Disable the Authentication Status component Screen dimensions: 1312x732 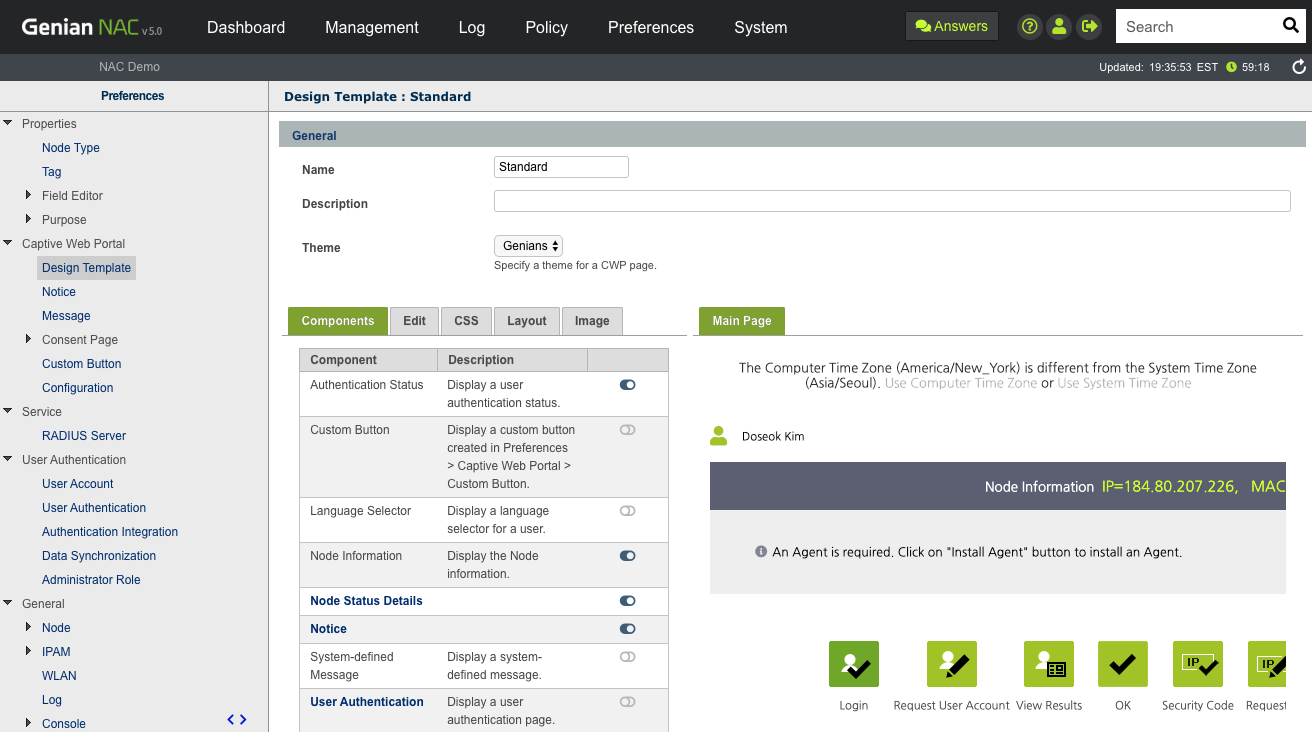627,384
